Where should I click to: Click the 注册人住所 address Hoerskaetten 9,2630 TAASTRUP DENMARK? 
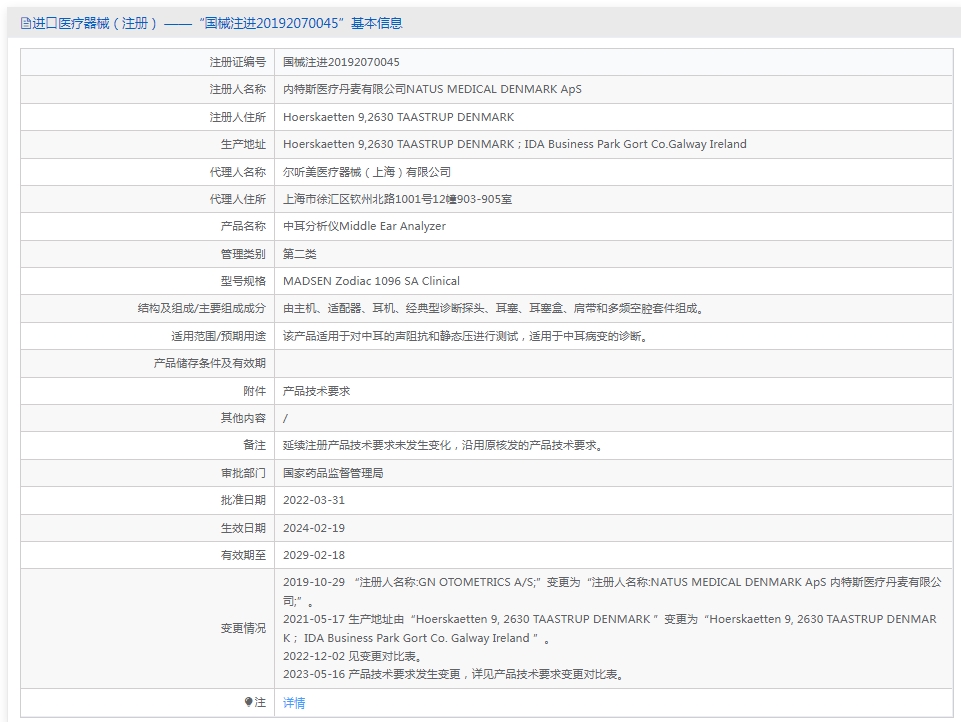pyautogui.click(x=398, y=117)
